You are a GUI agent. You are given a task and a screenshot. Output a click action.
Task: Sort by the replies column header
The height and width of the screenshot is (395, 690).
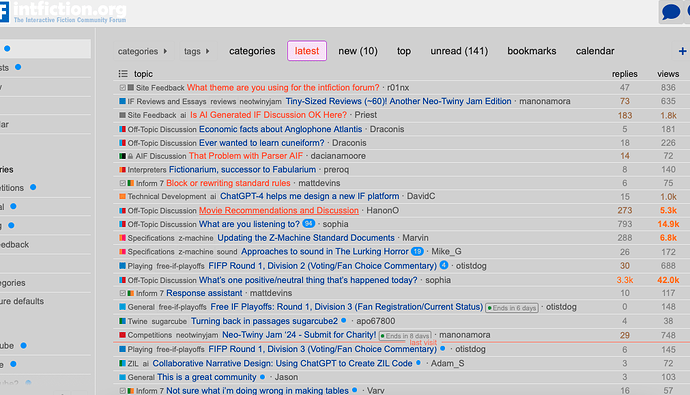624,74
